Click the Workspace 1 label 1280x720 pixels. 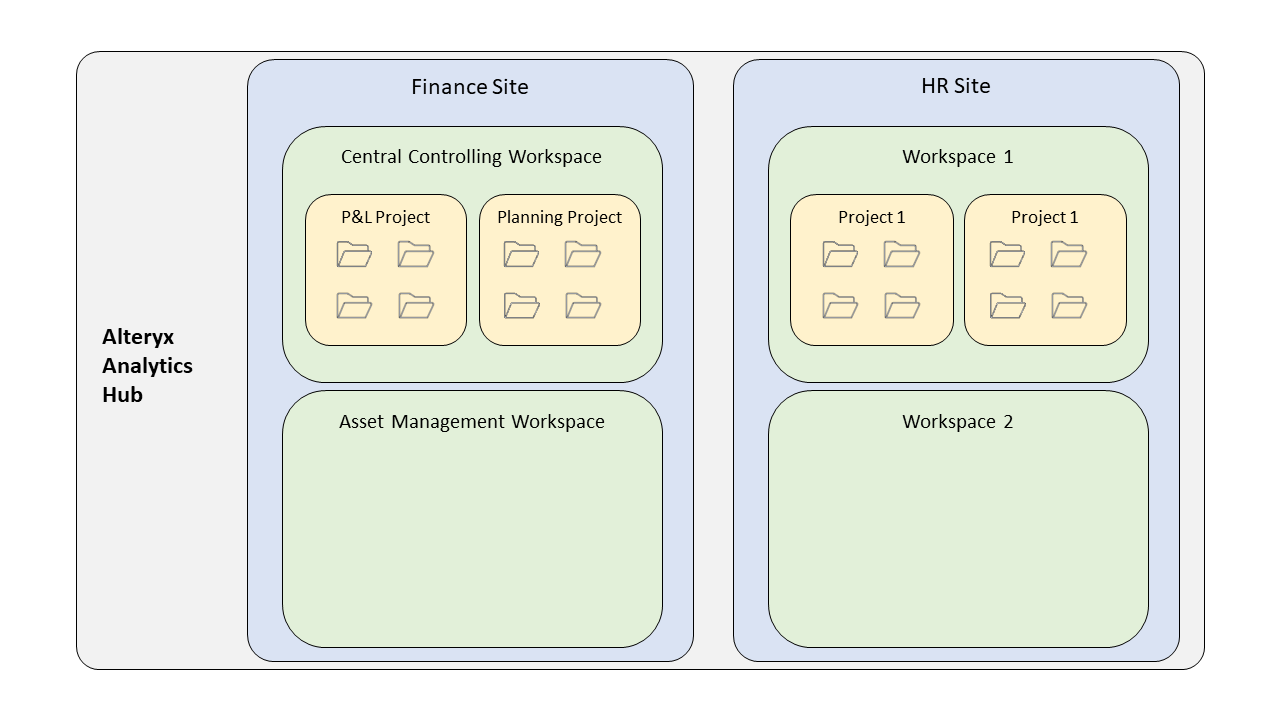(958, 157)
